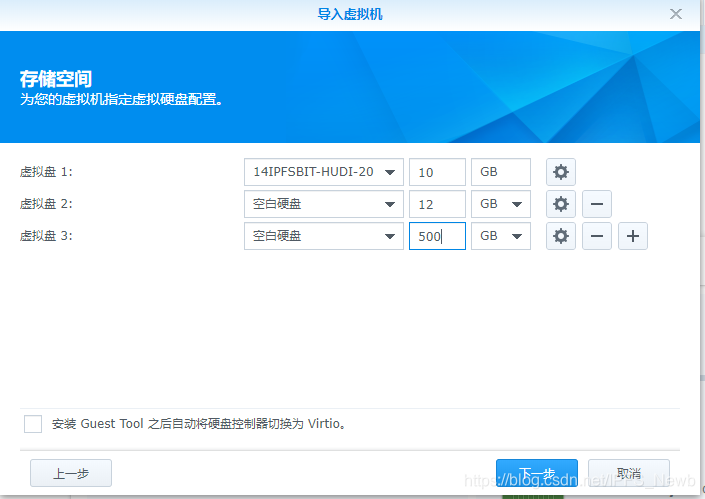Click the 为您的虚拟机指定虚拟硬盘配置 subtitle
Screen dimensions: 705x499
[x=121, y=99]
